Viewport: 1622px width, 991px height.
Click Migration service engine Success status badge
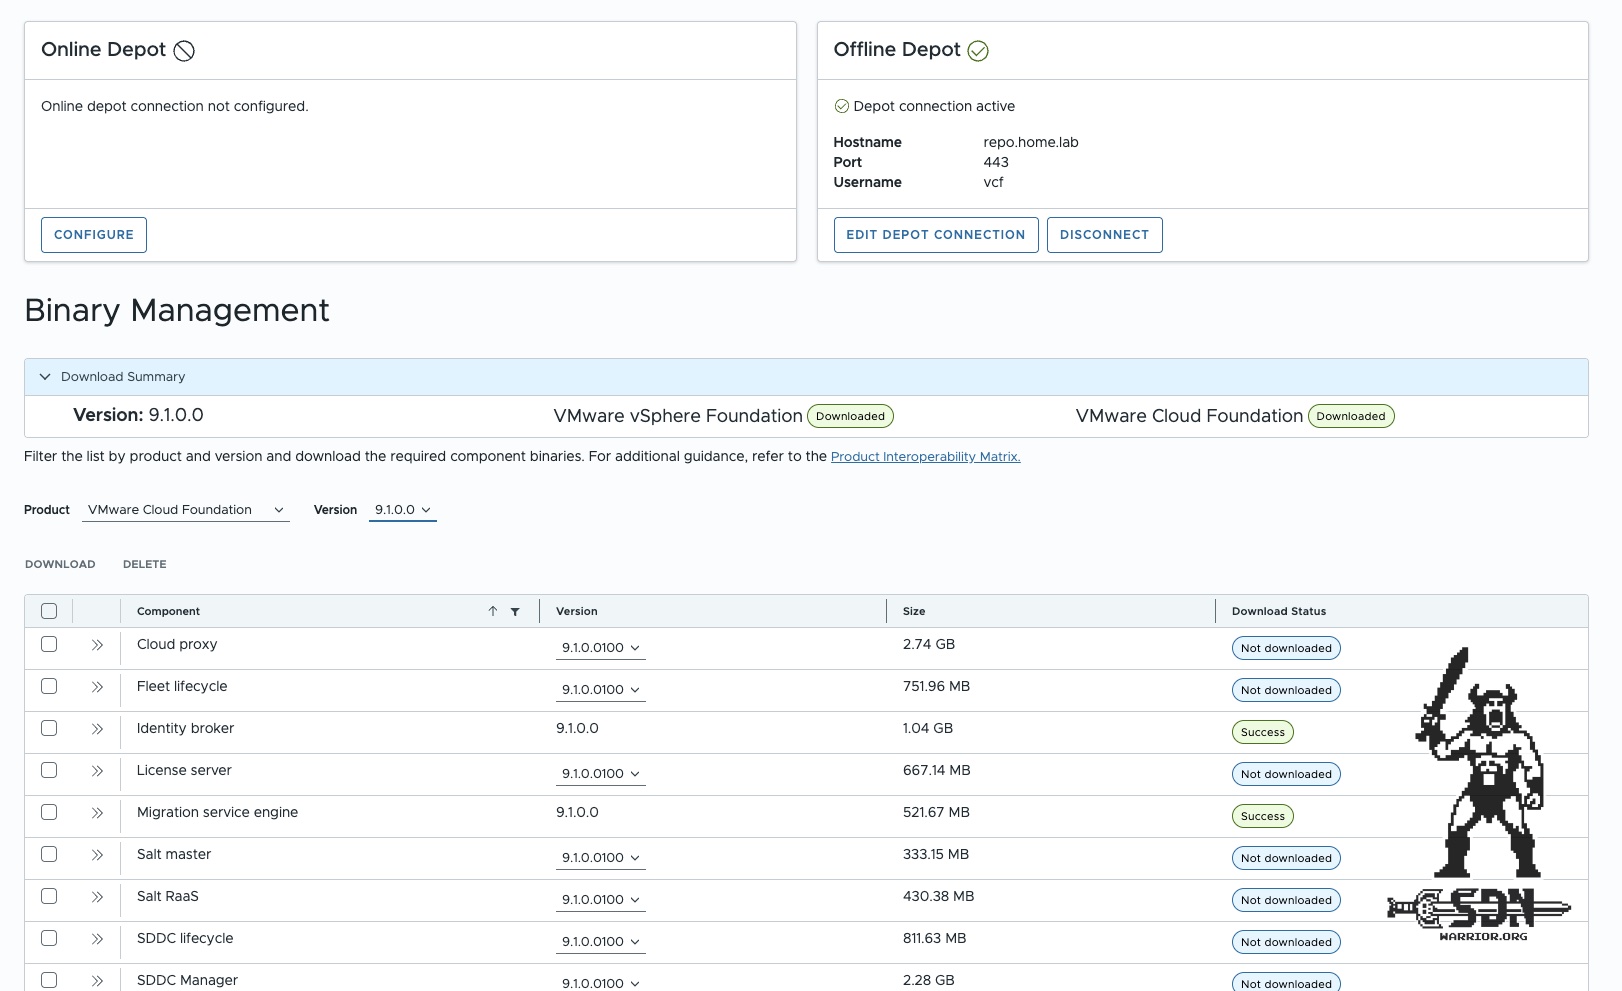(1263, 816)
